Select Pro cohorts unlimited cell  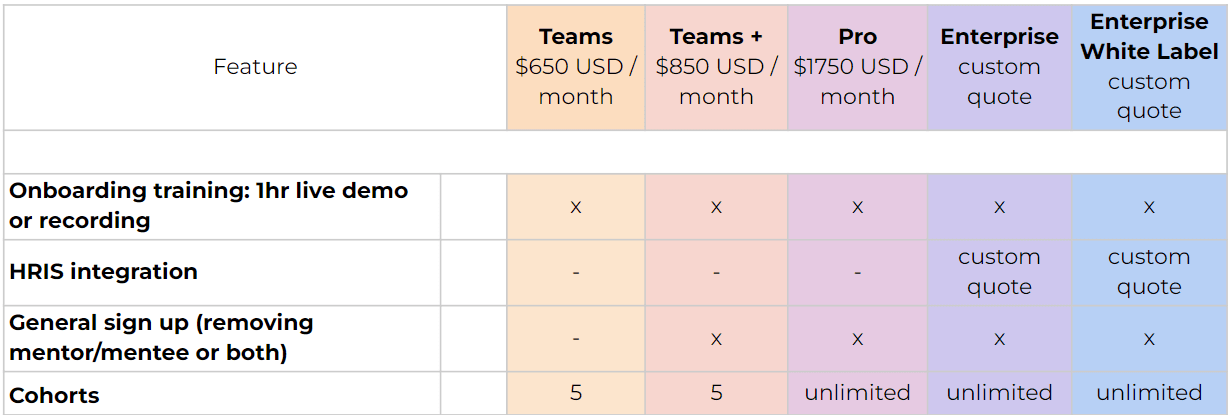pyautogui.click(x=857, y=393)
